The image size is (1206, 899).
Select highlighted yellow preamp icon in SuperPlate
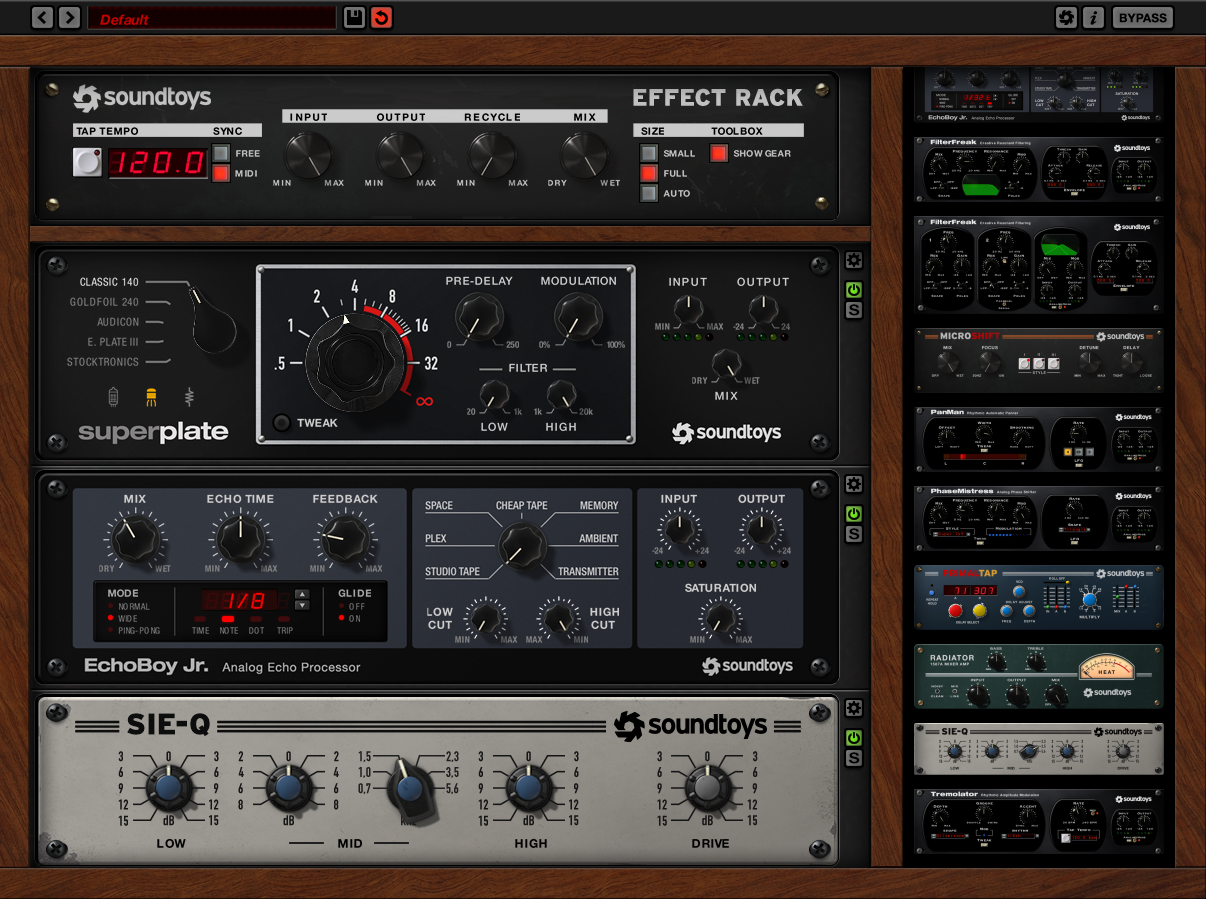click(x=151, y=397)
